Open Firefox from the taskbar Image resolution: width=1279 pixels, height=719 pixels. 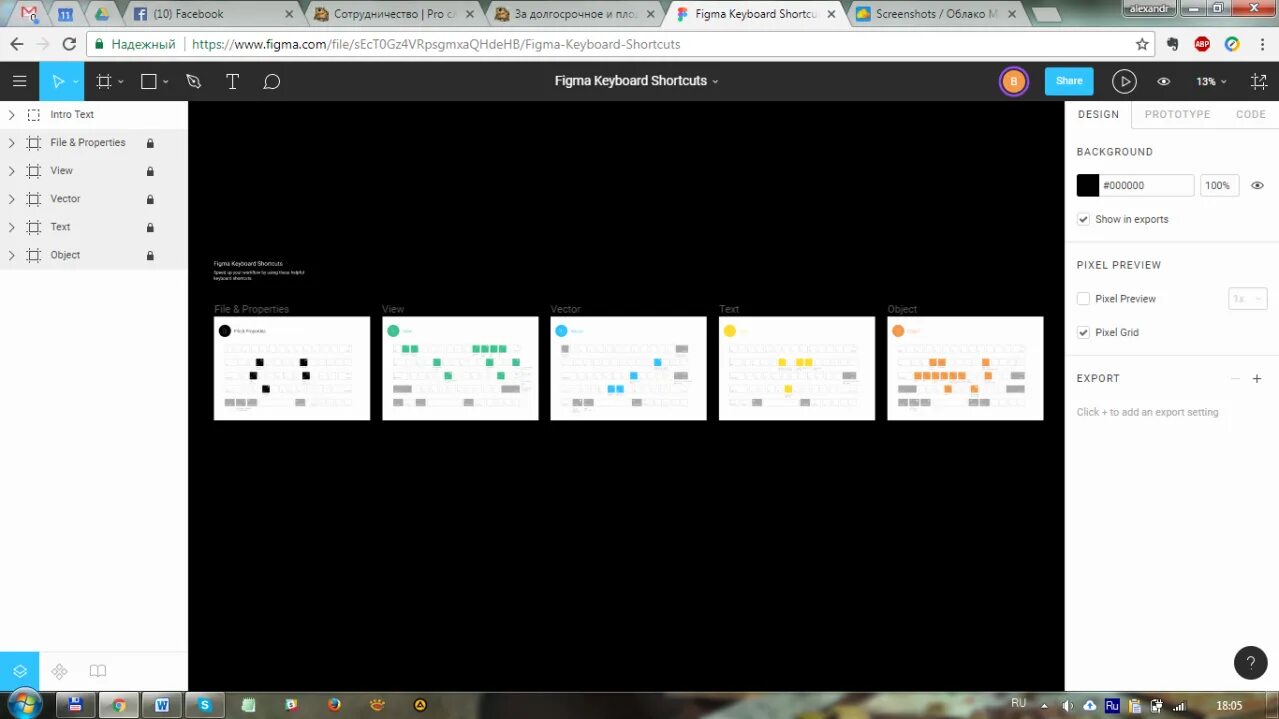tap(334, 704)
